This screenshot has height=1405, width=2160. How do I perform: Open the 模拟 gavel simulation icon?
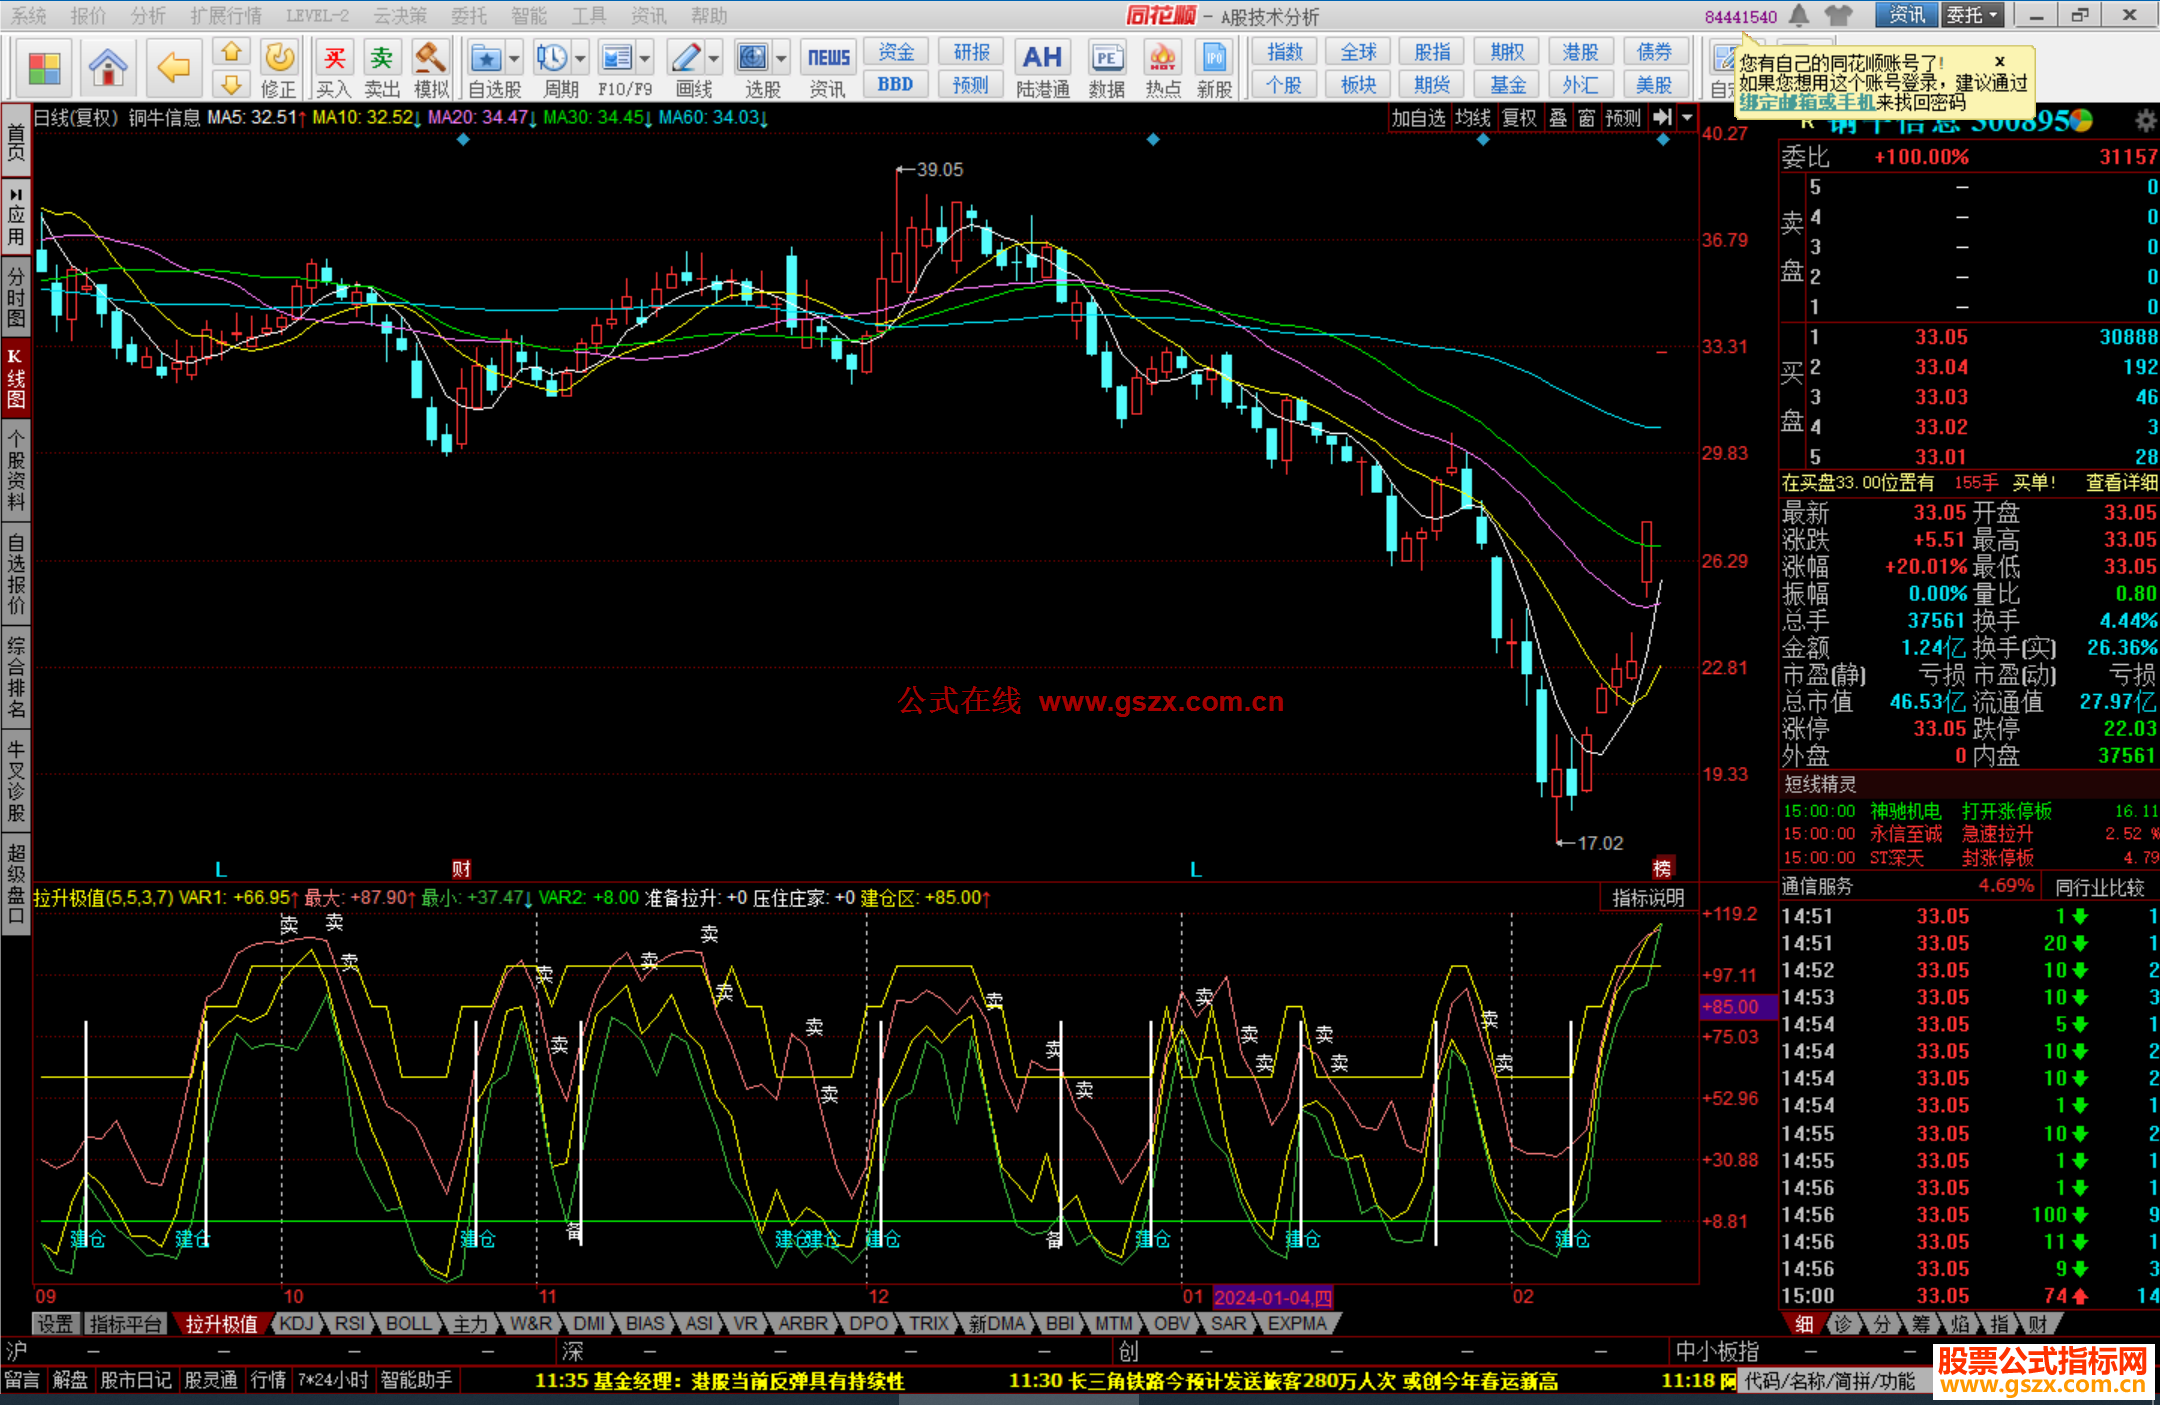(431, 60)
